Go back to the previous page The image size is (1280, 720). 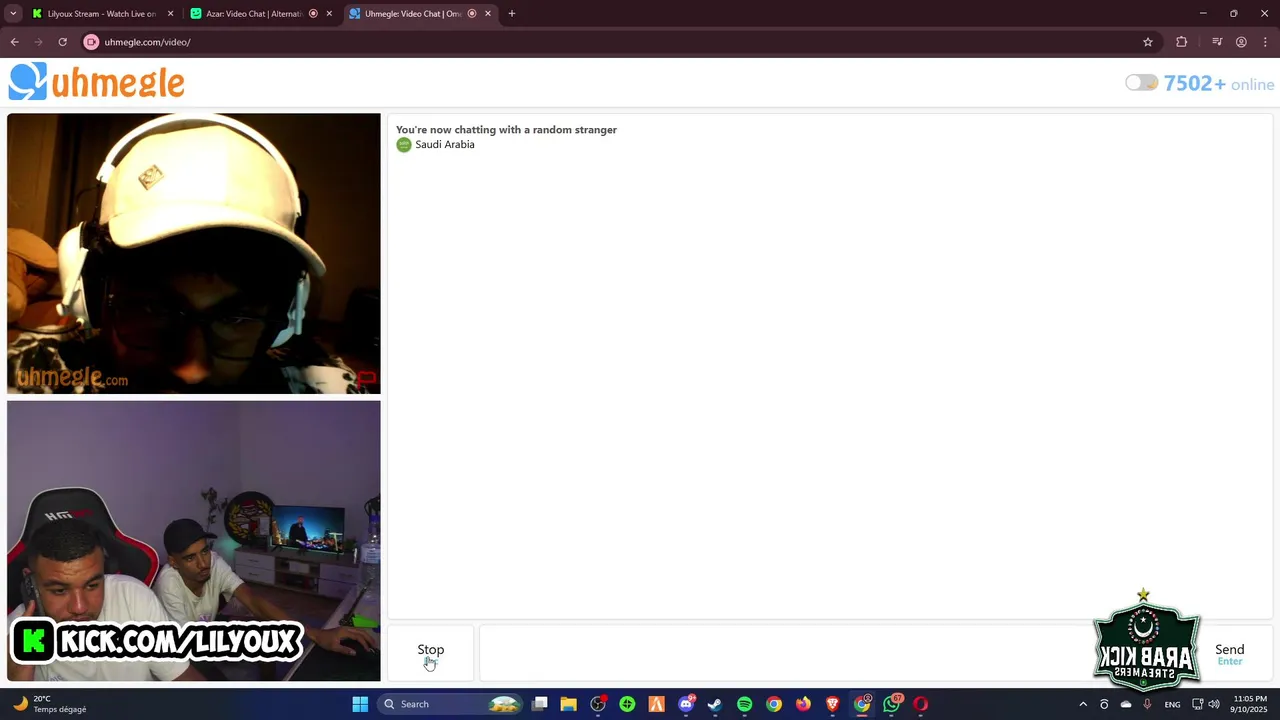click(x=14, y=42)
